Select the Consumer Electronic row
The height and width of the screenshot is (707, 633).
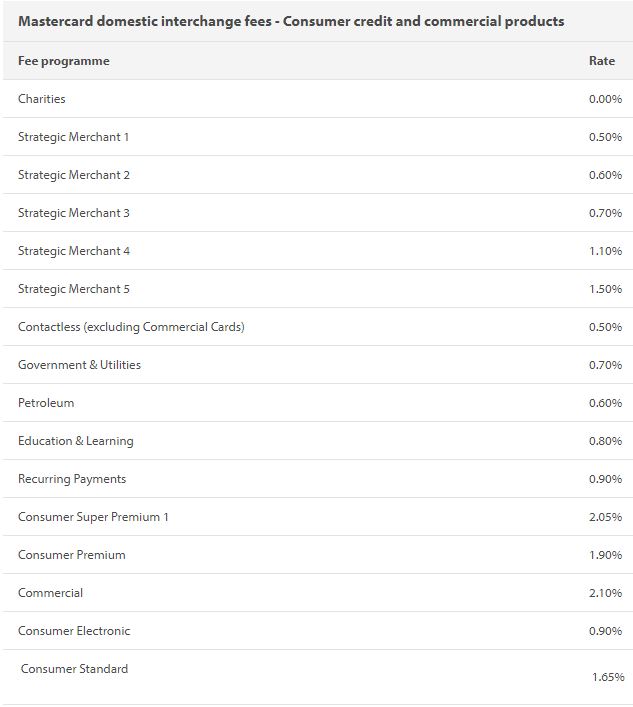(74, 631)
